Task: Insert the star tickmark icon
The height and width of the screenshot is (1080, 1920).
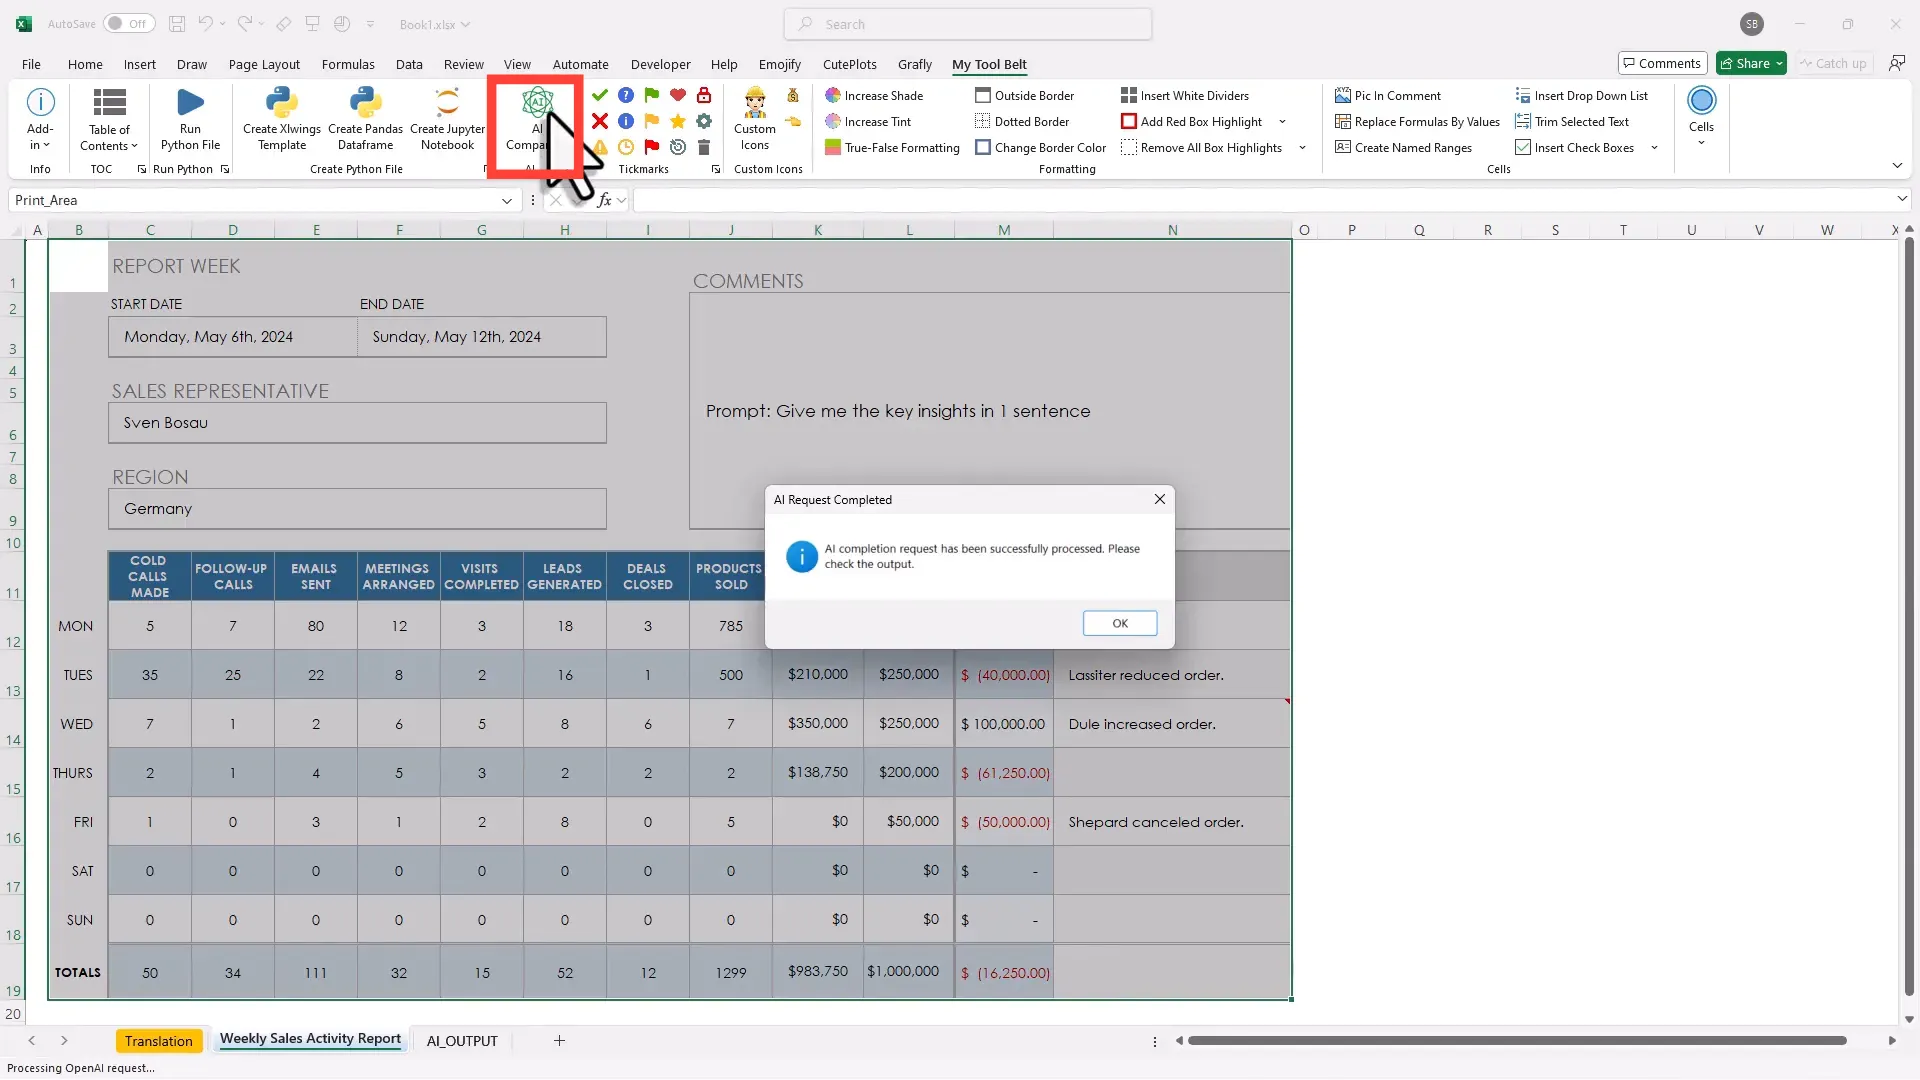Action: (x=678, y=121)
